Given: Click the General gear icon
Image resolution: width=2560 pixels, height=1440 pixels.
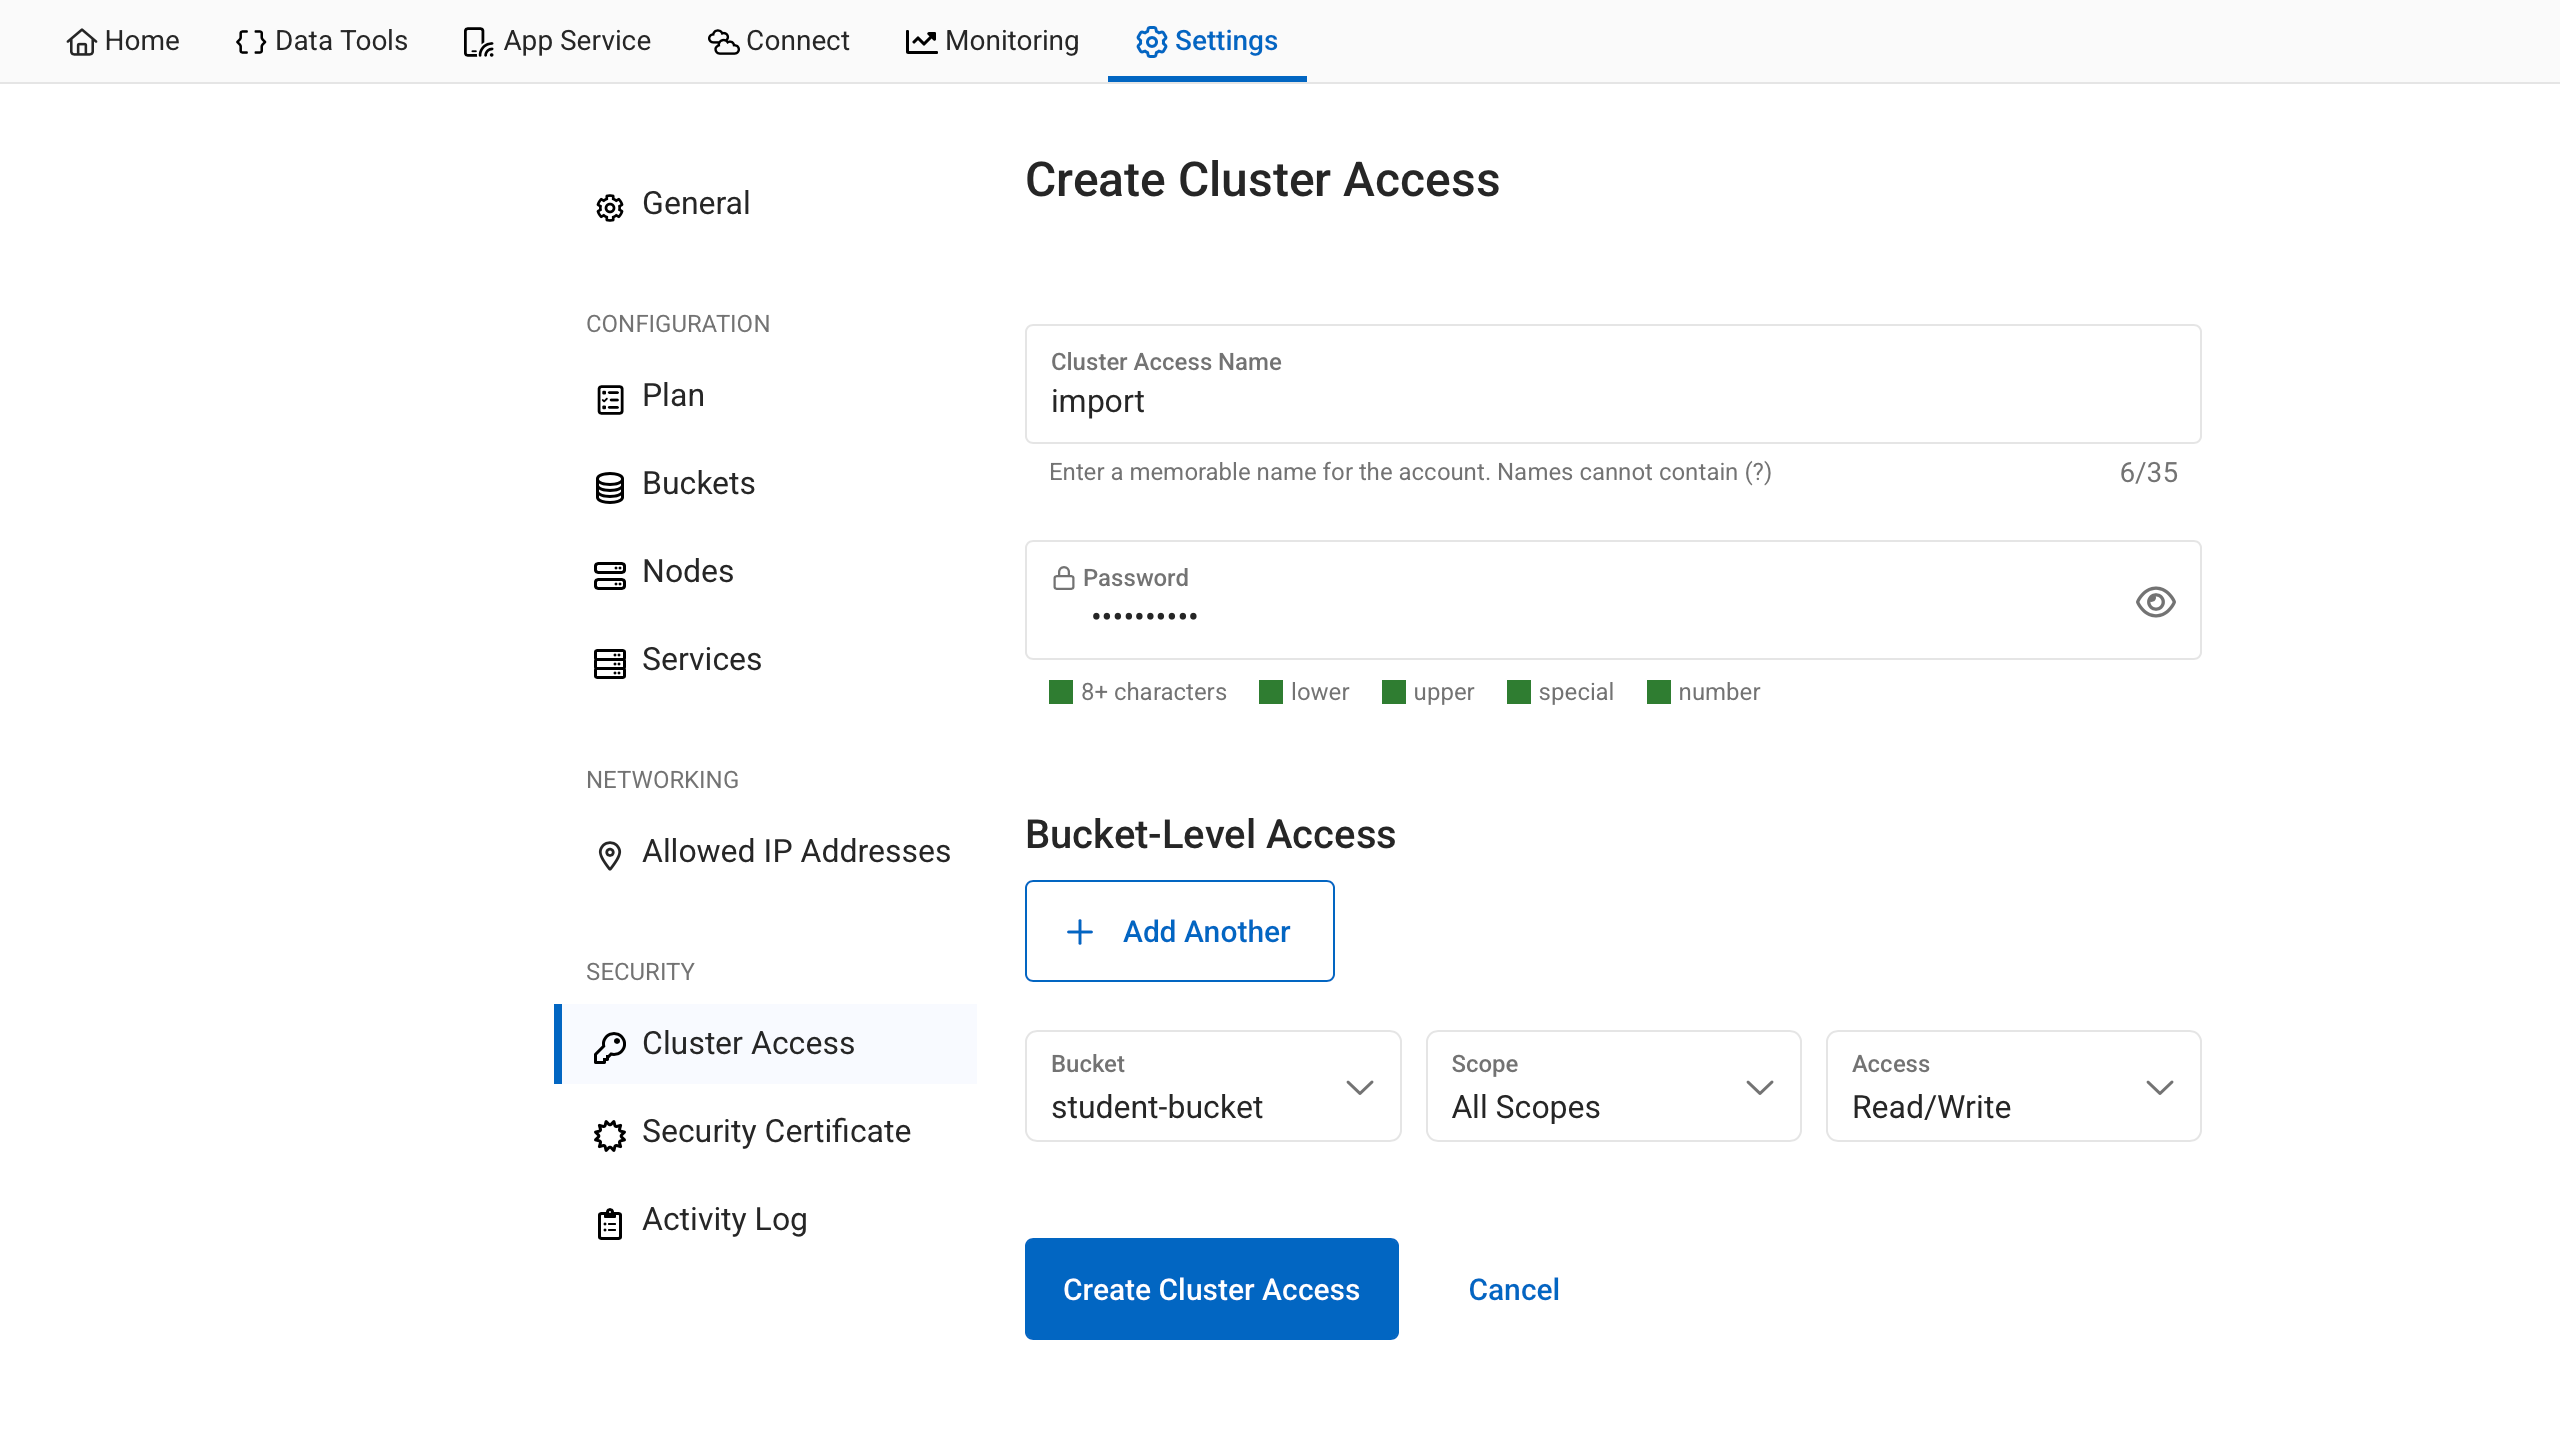Looking at the screenshot, I should 609,207.
